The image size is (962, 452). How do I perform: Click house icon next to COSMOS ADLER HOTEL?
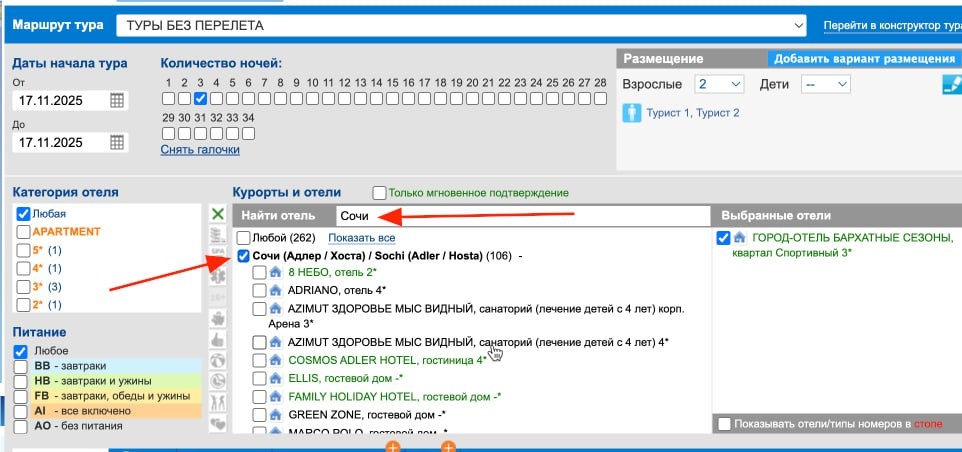click(x=275, y=360)
